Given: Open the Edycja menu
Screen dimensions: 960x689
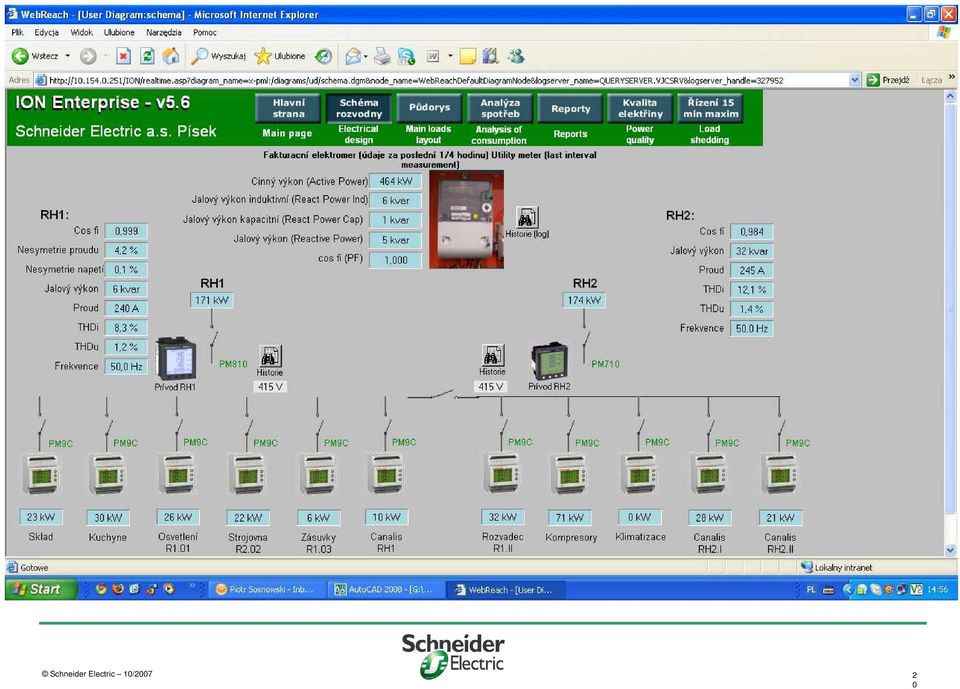Looking at the screenshot, I should coord(47,32).
